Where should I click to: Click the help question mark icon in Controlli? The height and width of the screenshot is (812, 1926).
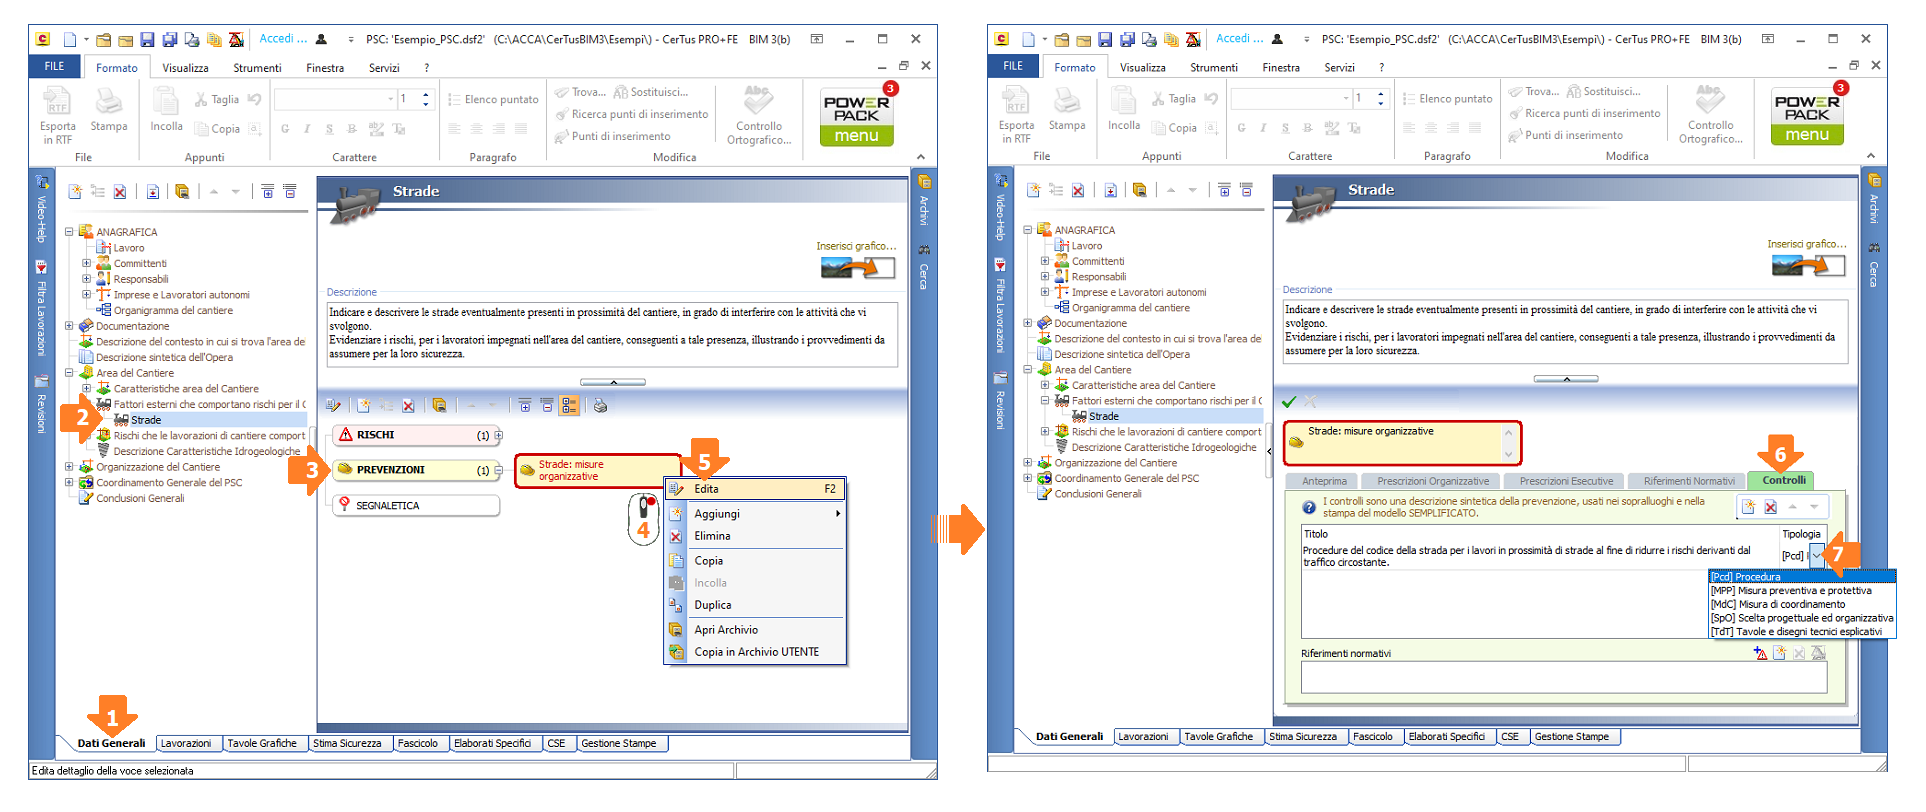(1309, 507)
